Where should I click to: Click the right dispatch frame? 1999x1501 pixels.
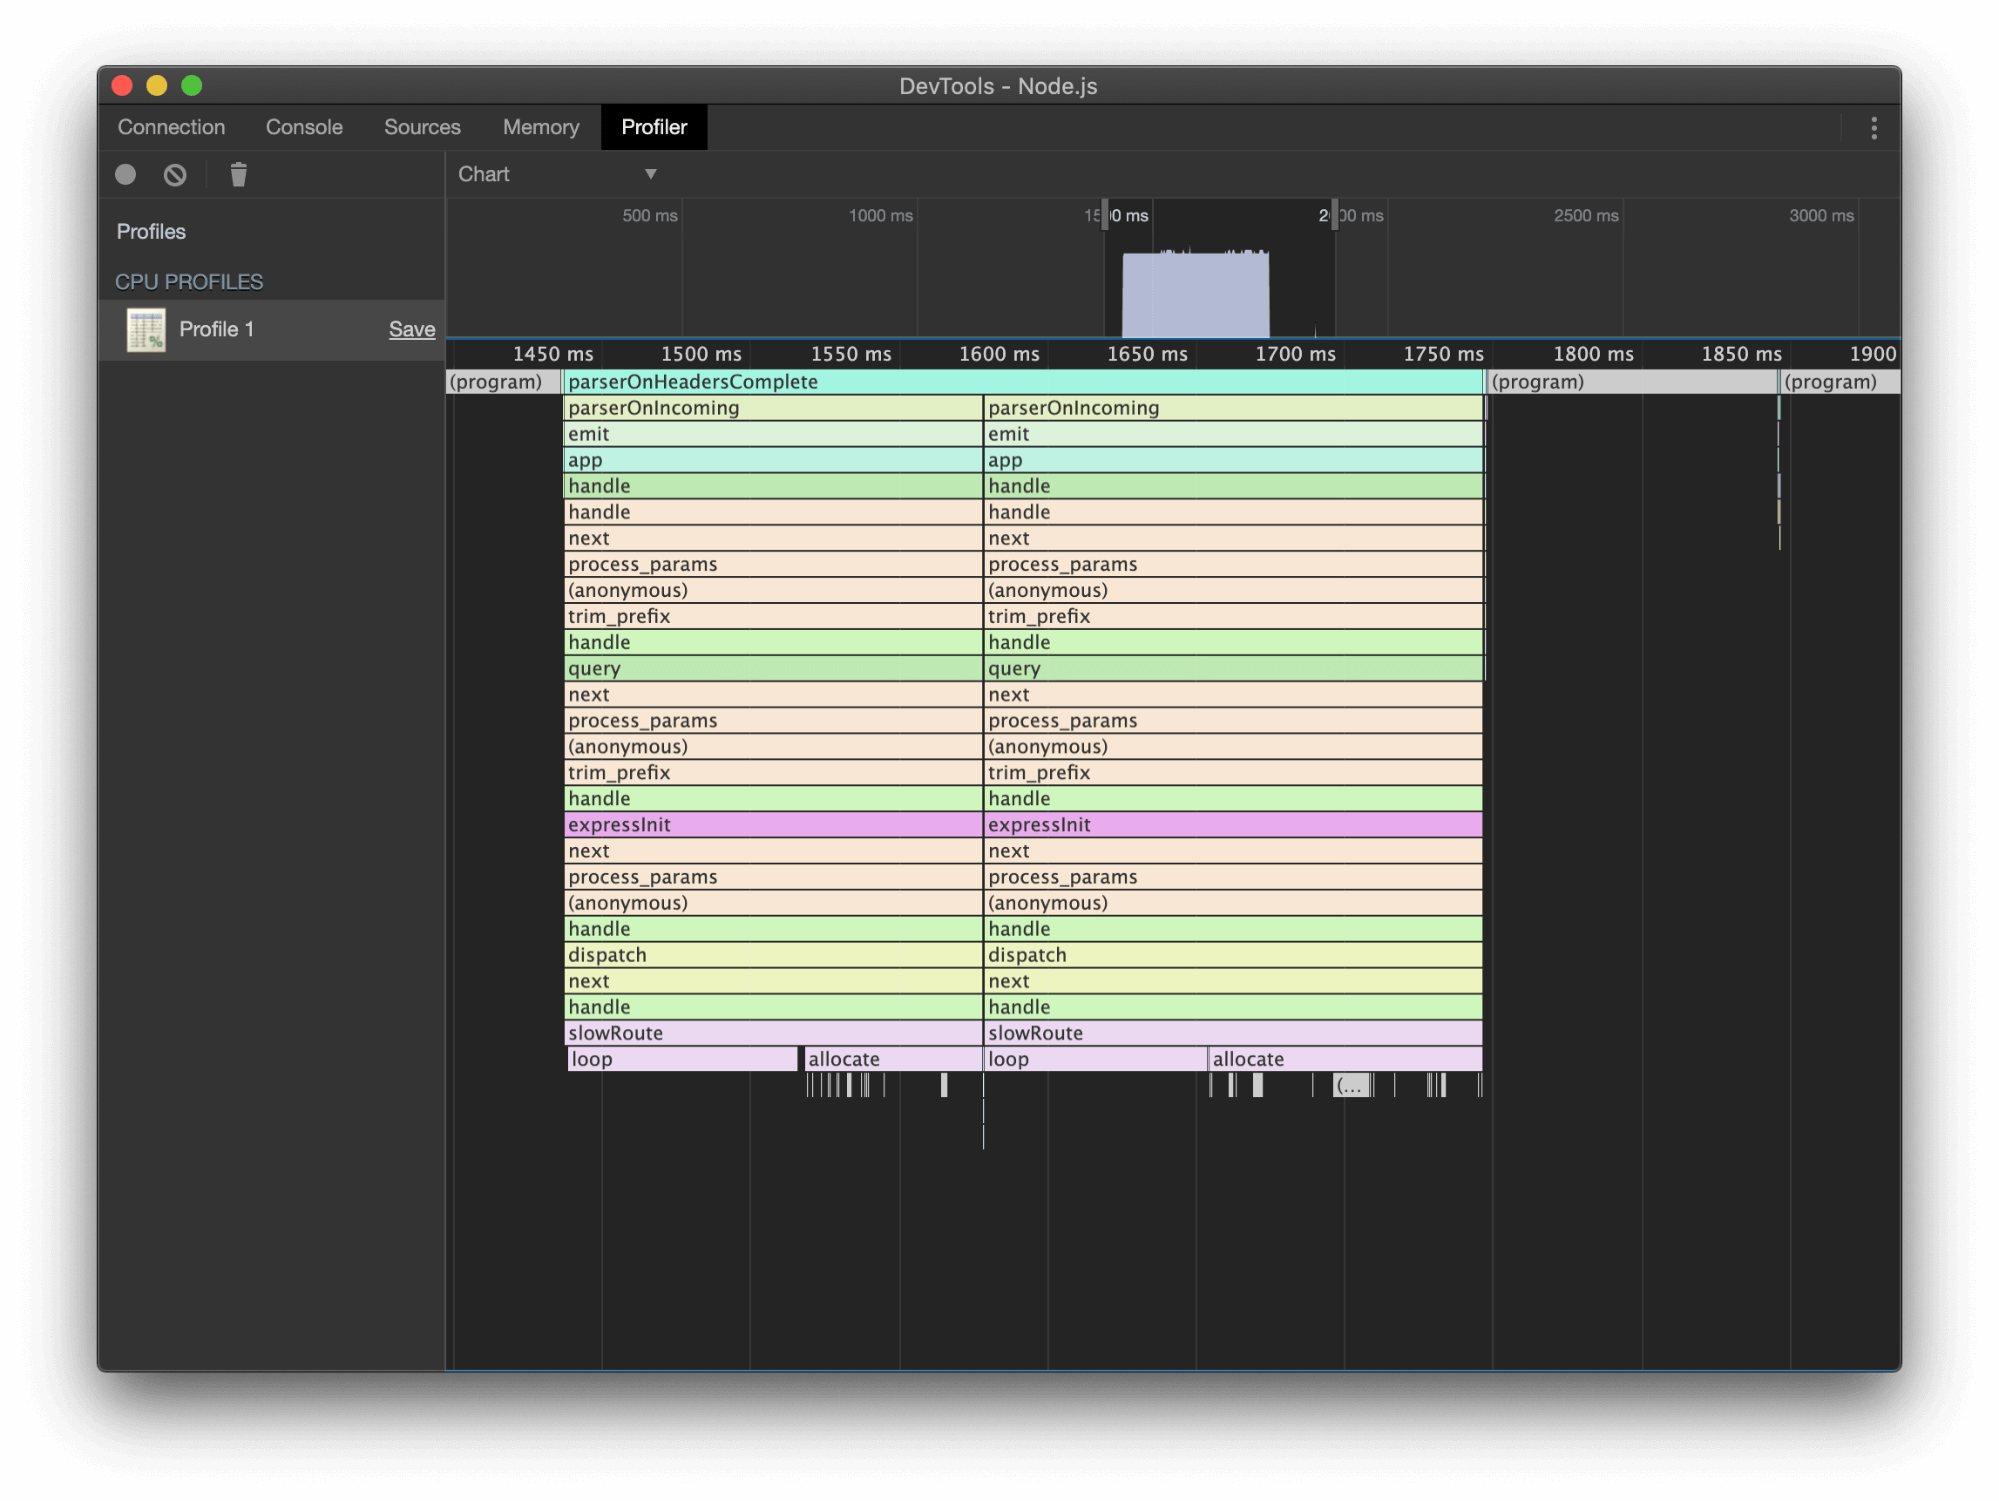pos(1233,955)
